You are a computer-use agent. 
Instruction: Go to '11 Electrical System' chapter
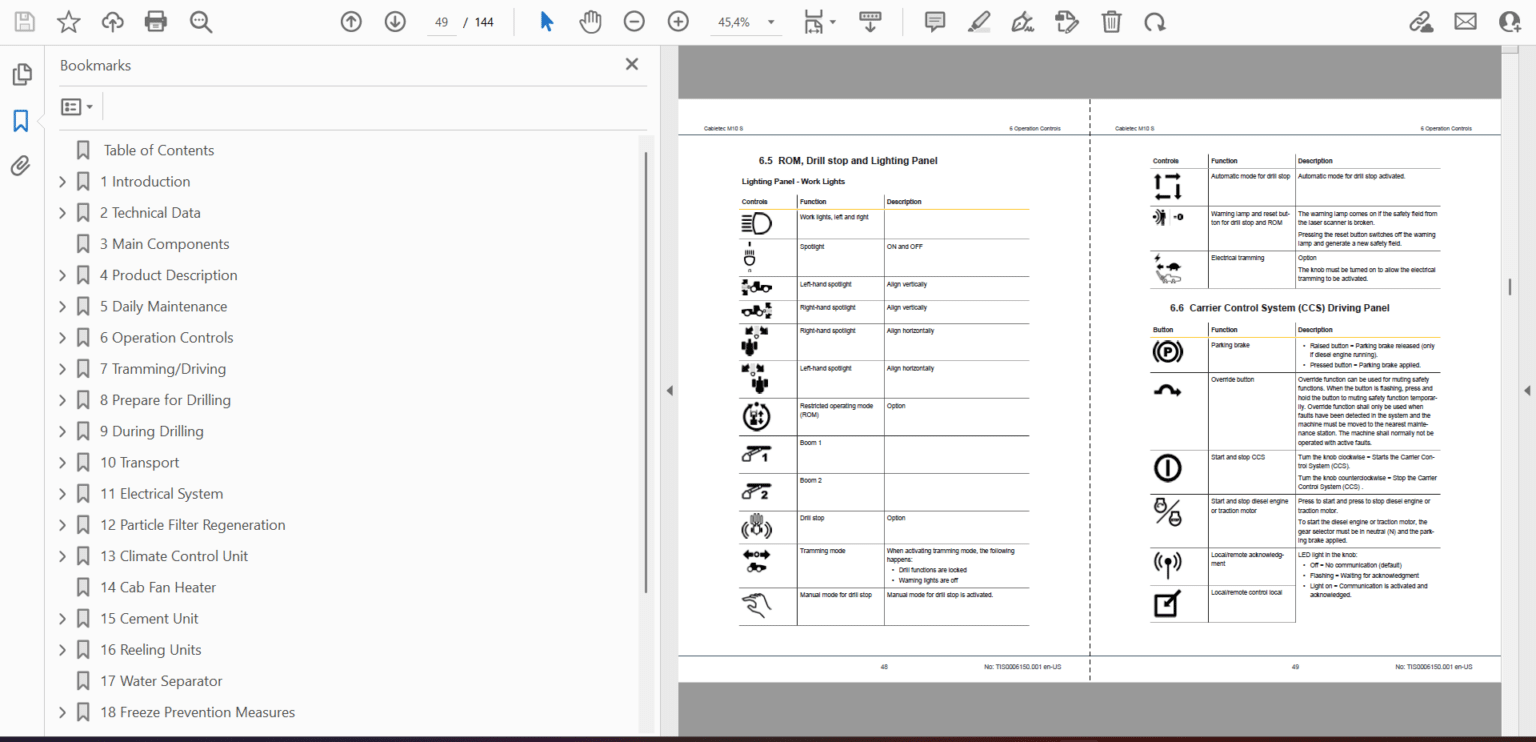[161, 493]
